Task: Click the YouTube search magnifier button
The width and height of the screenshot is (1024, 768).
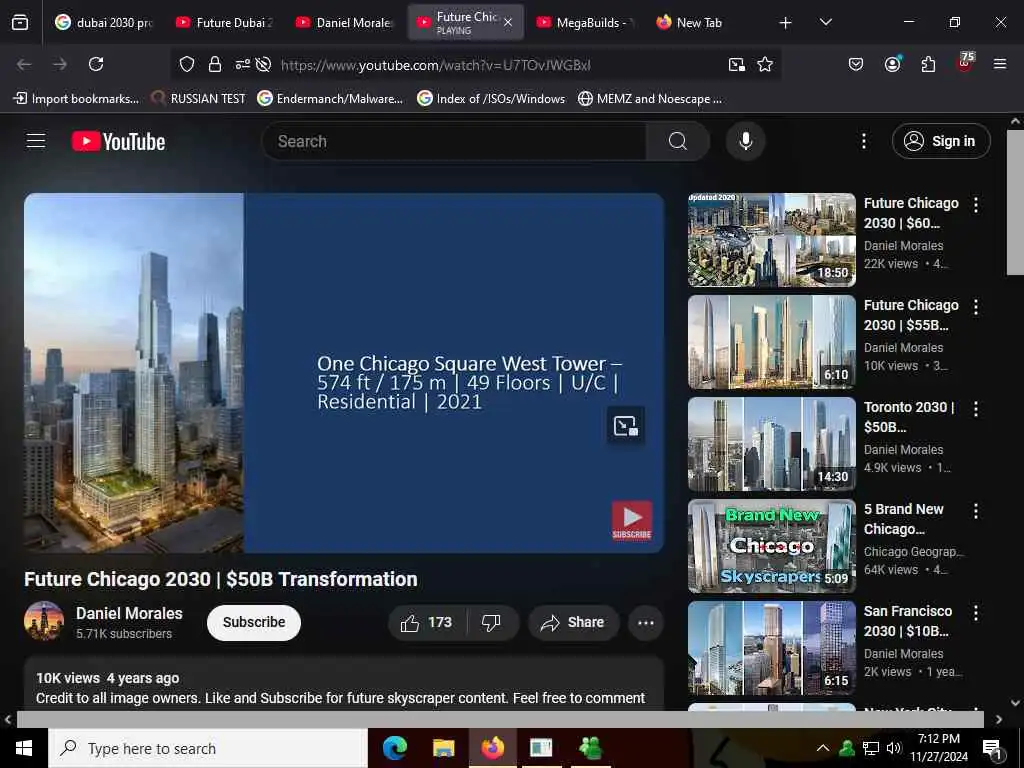Action: click(678, 141)
